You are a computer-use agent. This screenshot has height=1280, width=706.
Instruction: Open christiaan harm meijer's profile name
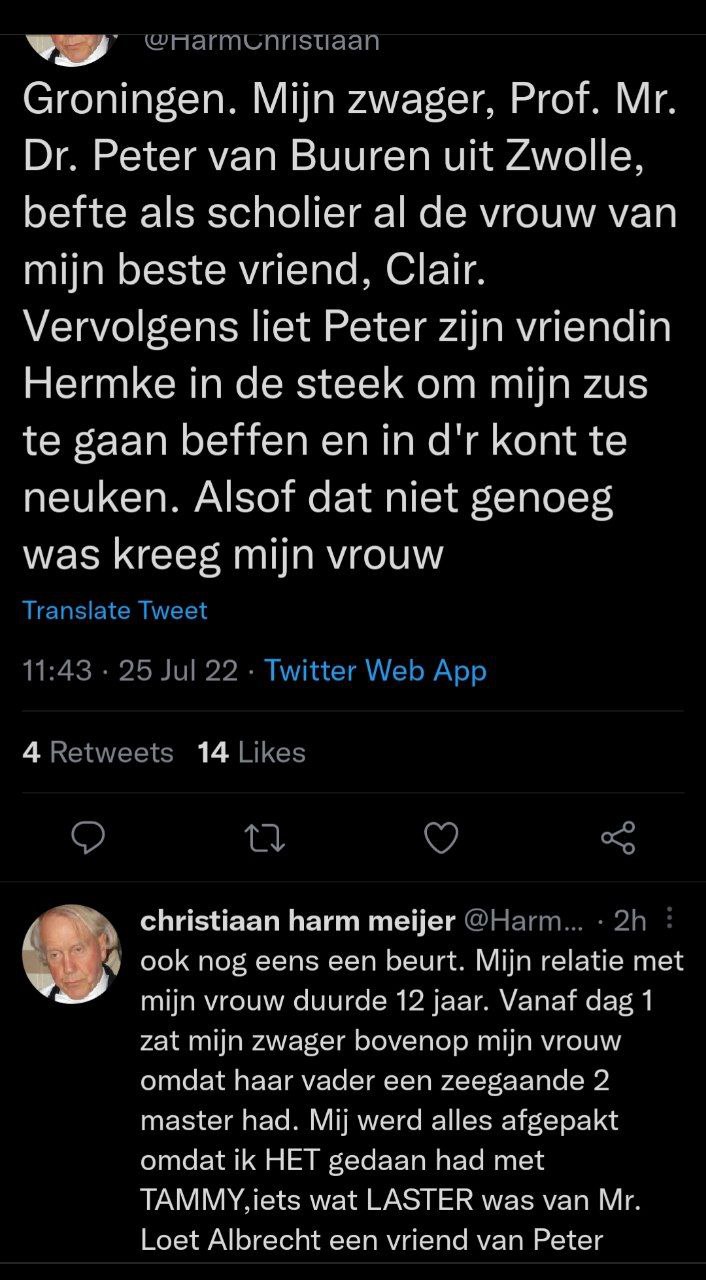297,920
